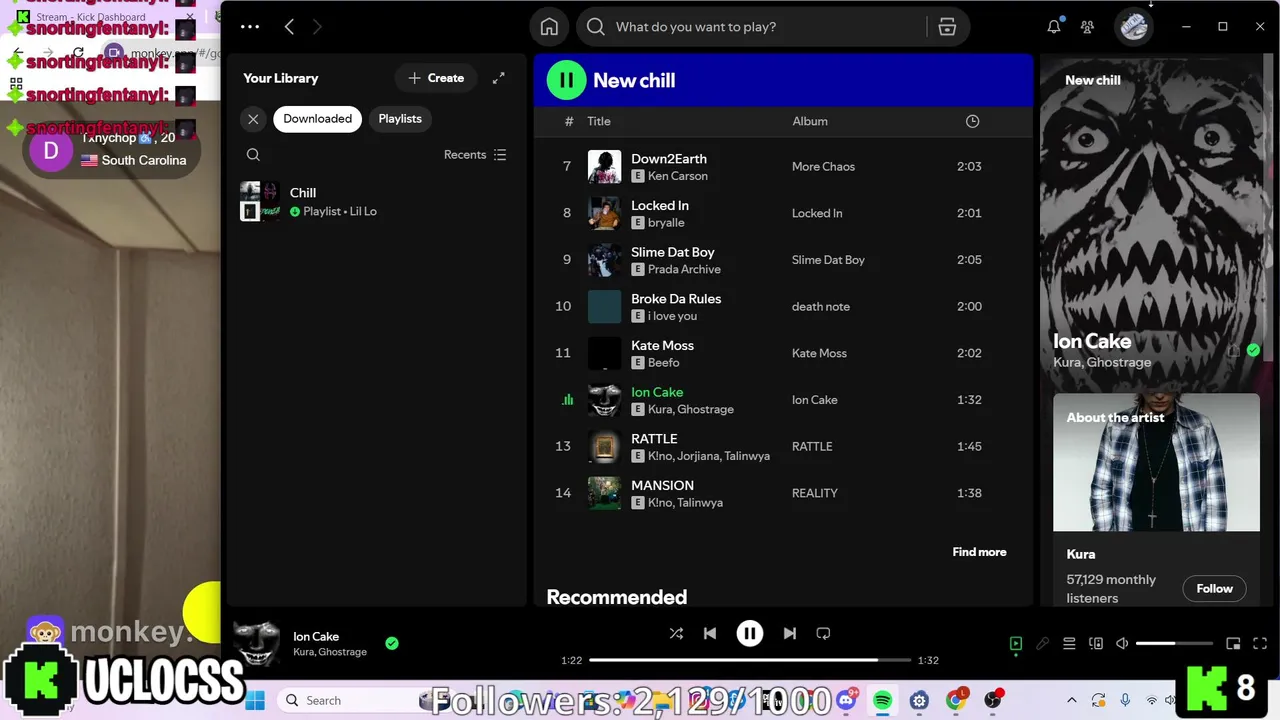Click the magnifier icon in the search bar
The image size is (1280, 720).
tap(596, 27)
